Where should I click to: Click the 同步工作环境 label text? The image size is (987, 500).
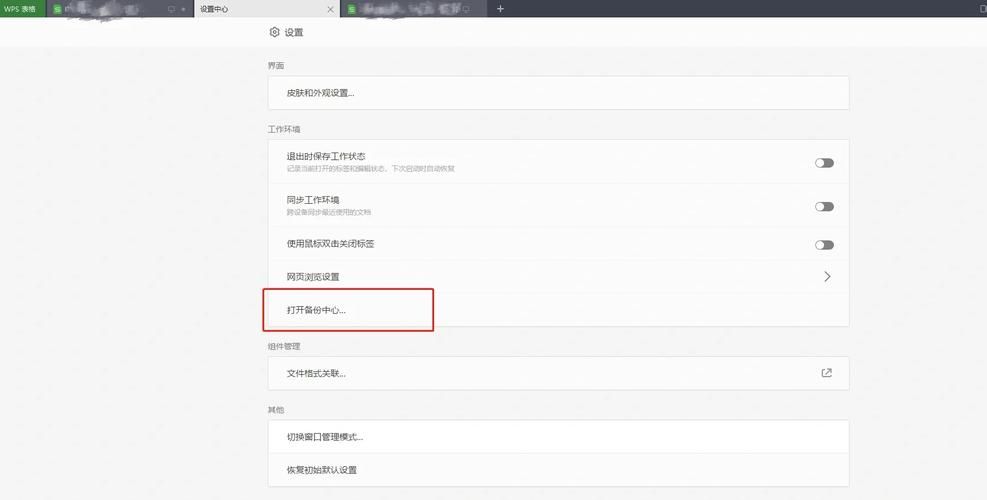click(x=313, y=200)
